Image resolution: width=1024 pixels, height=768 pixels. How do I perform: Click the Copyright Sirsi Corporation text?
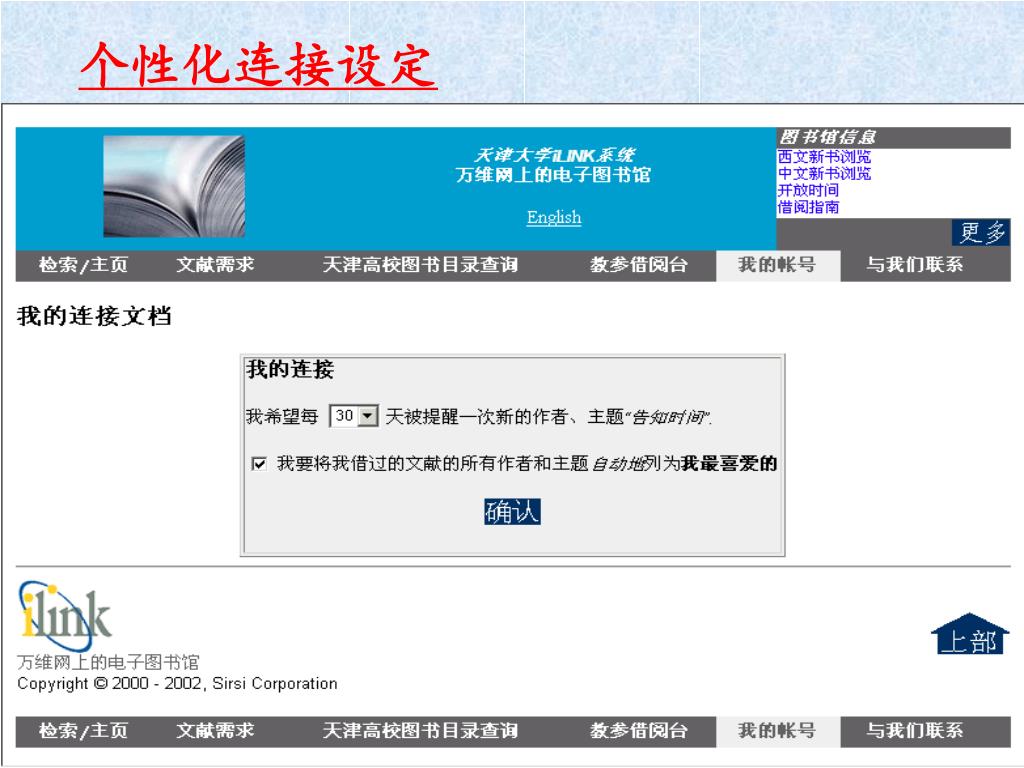[177, 684]
